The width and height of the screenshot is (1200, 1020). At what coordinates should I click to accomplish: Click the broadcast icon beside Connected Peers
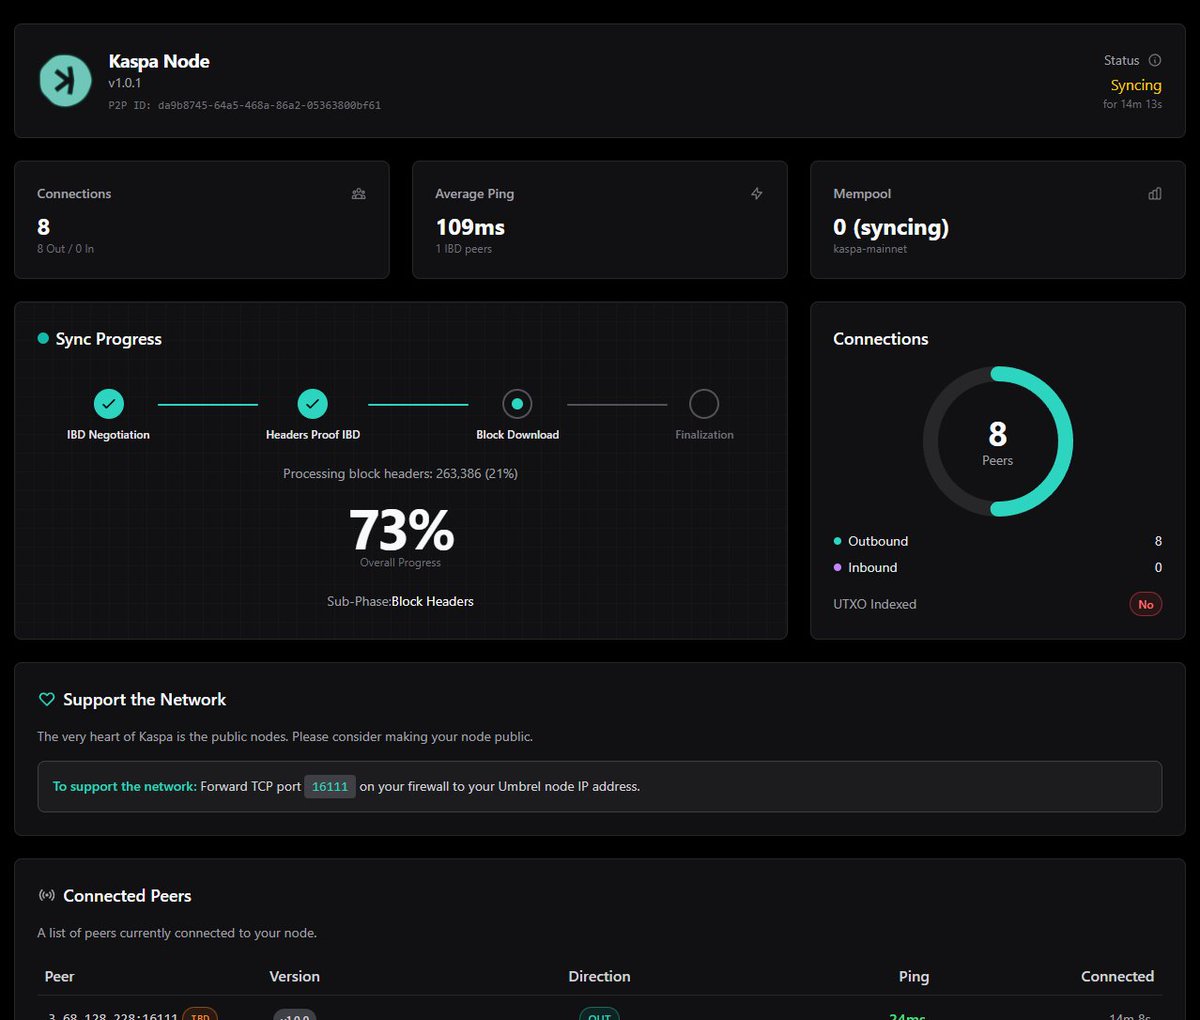pos(46,896)
